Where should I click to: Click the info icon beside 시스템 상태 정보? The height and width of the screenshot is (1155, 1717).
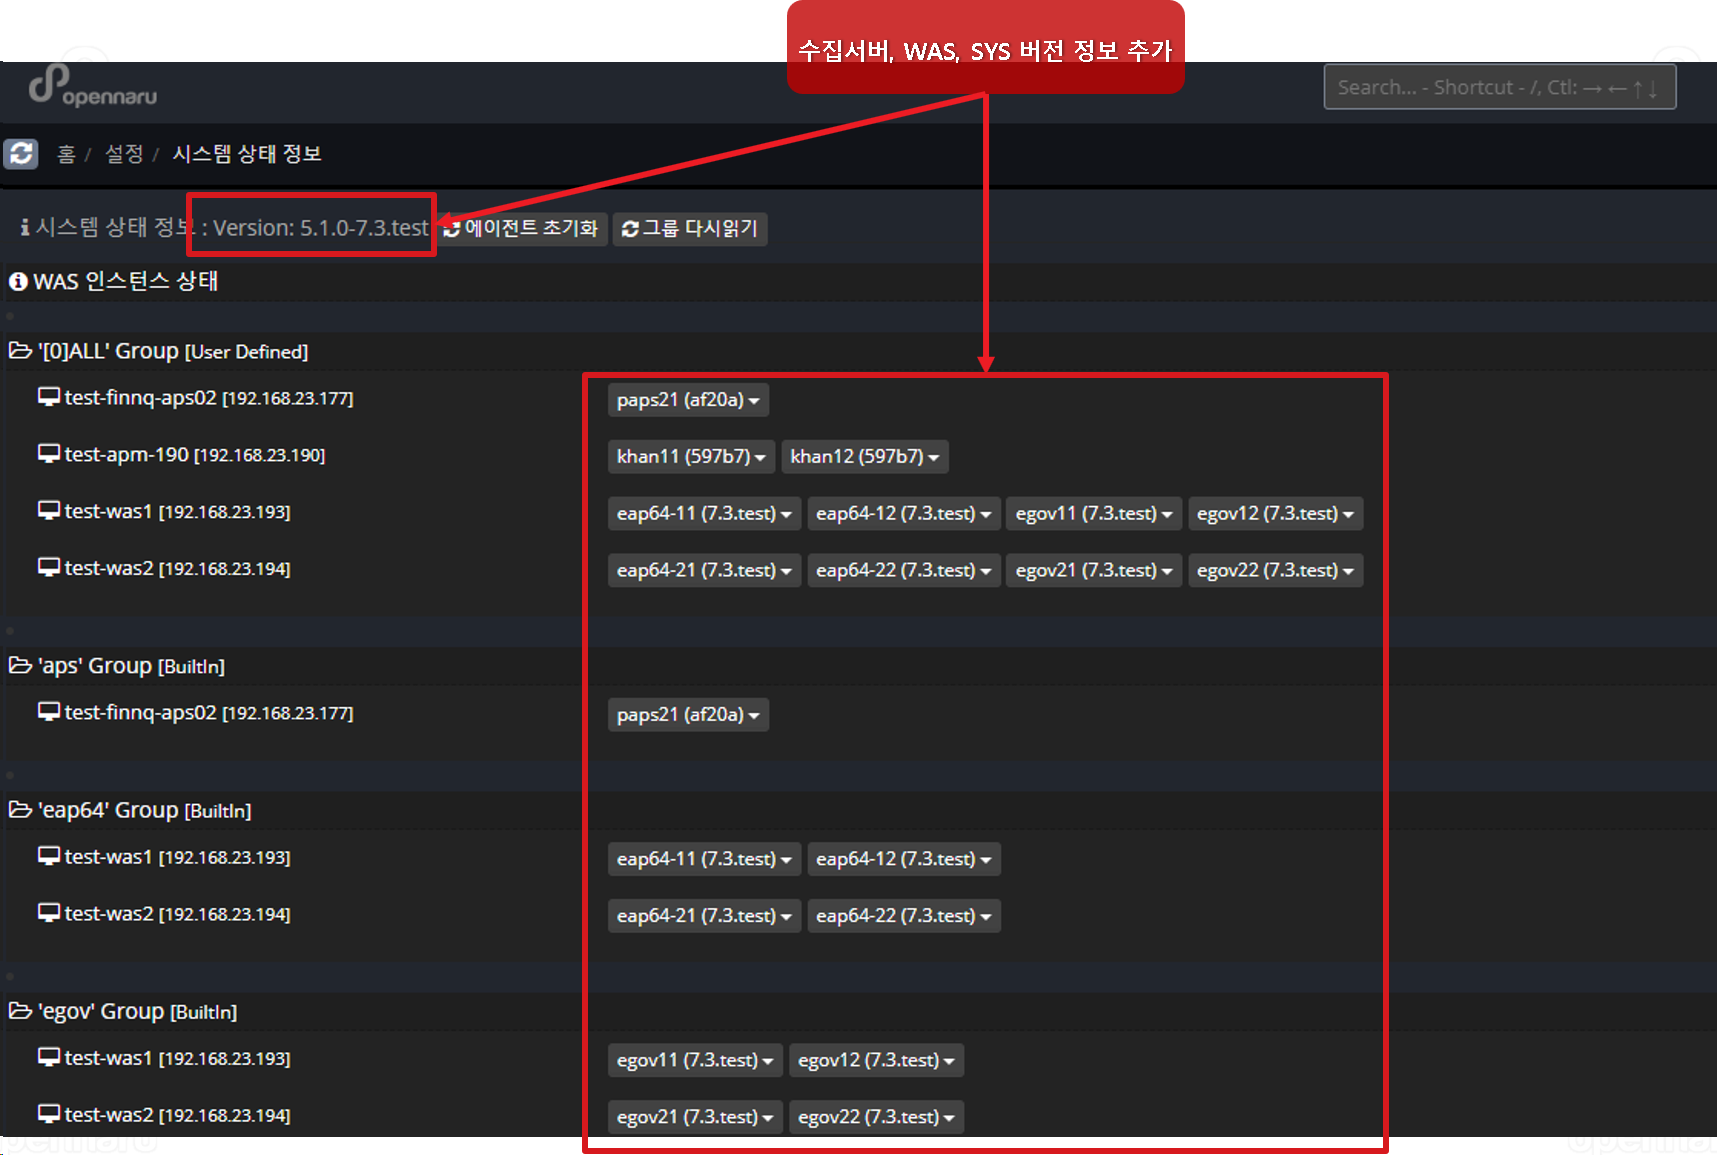[x=24, y=227]
